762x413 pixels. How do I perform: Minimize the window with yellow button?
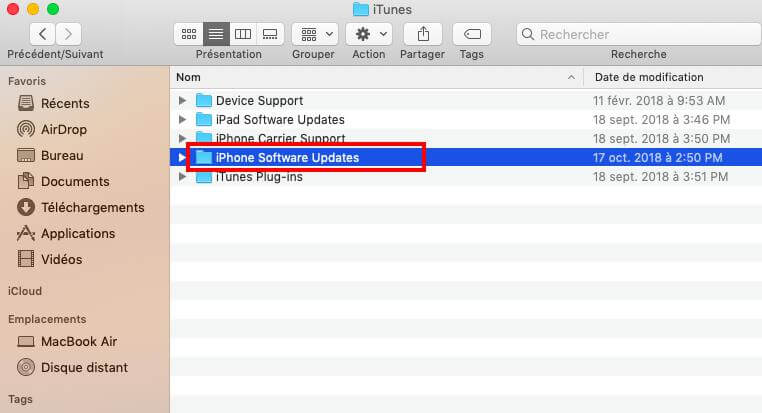tap(33, 9)
